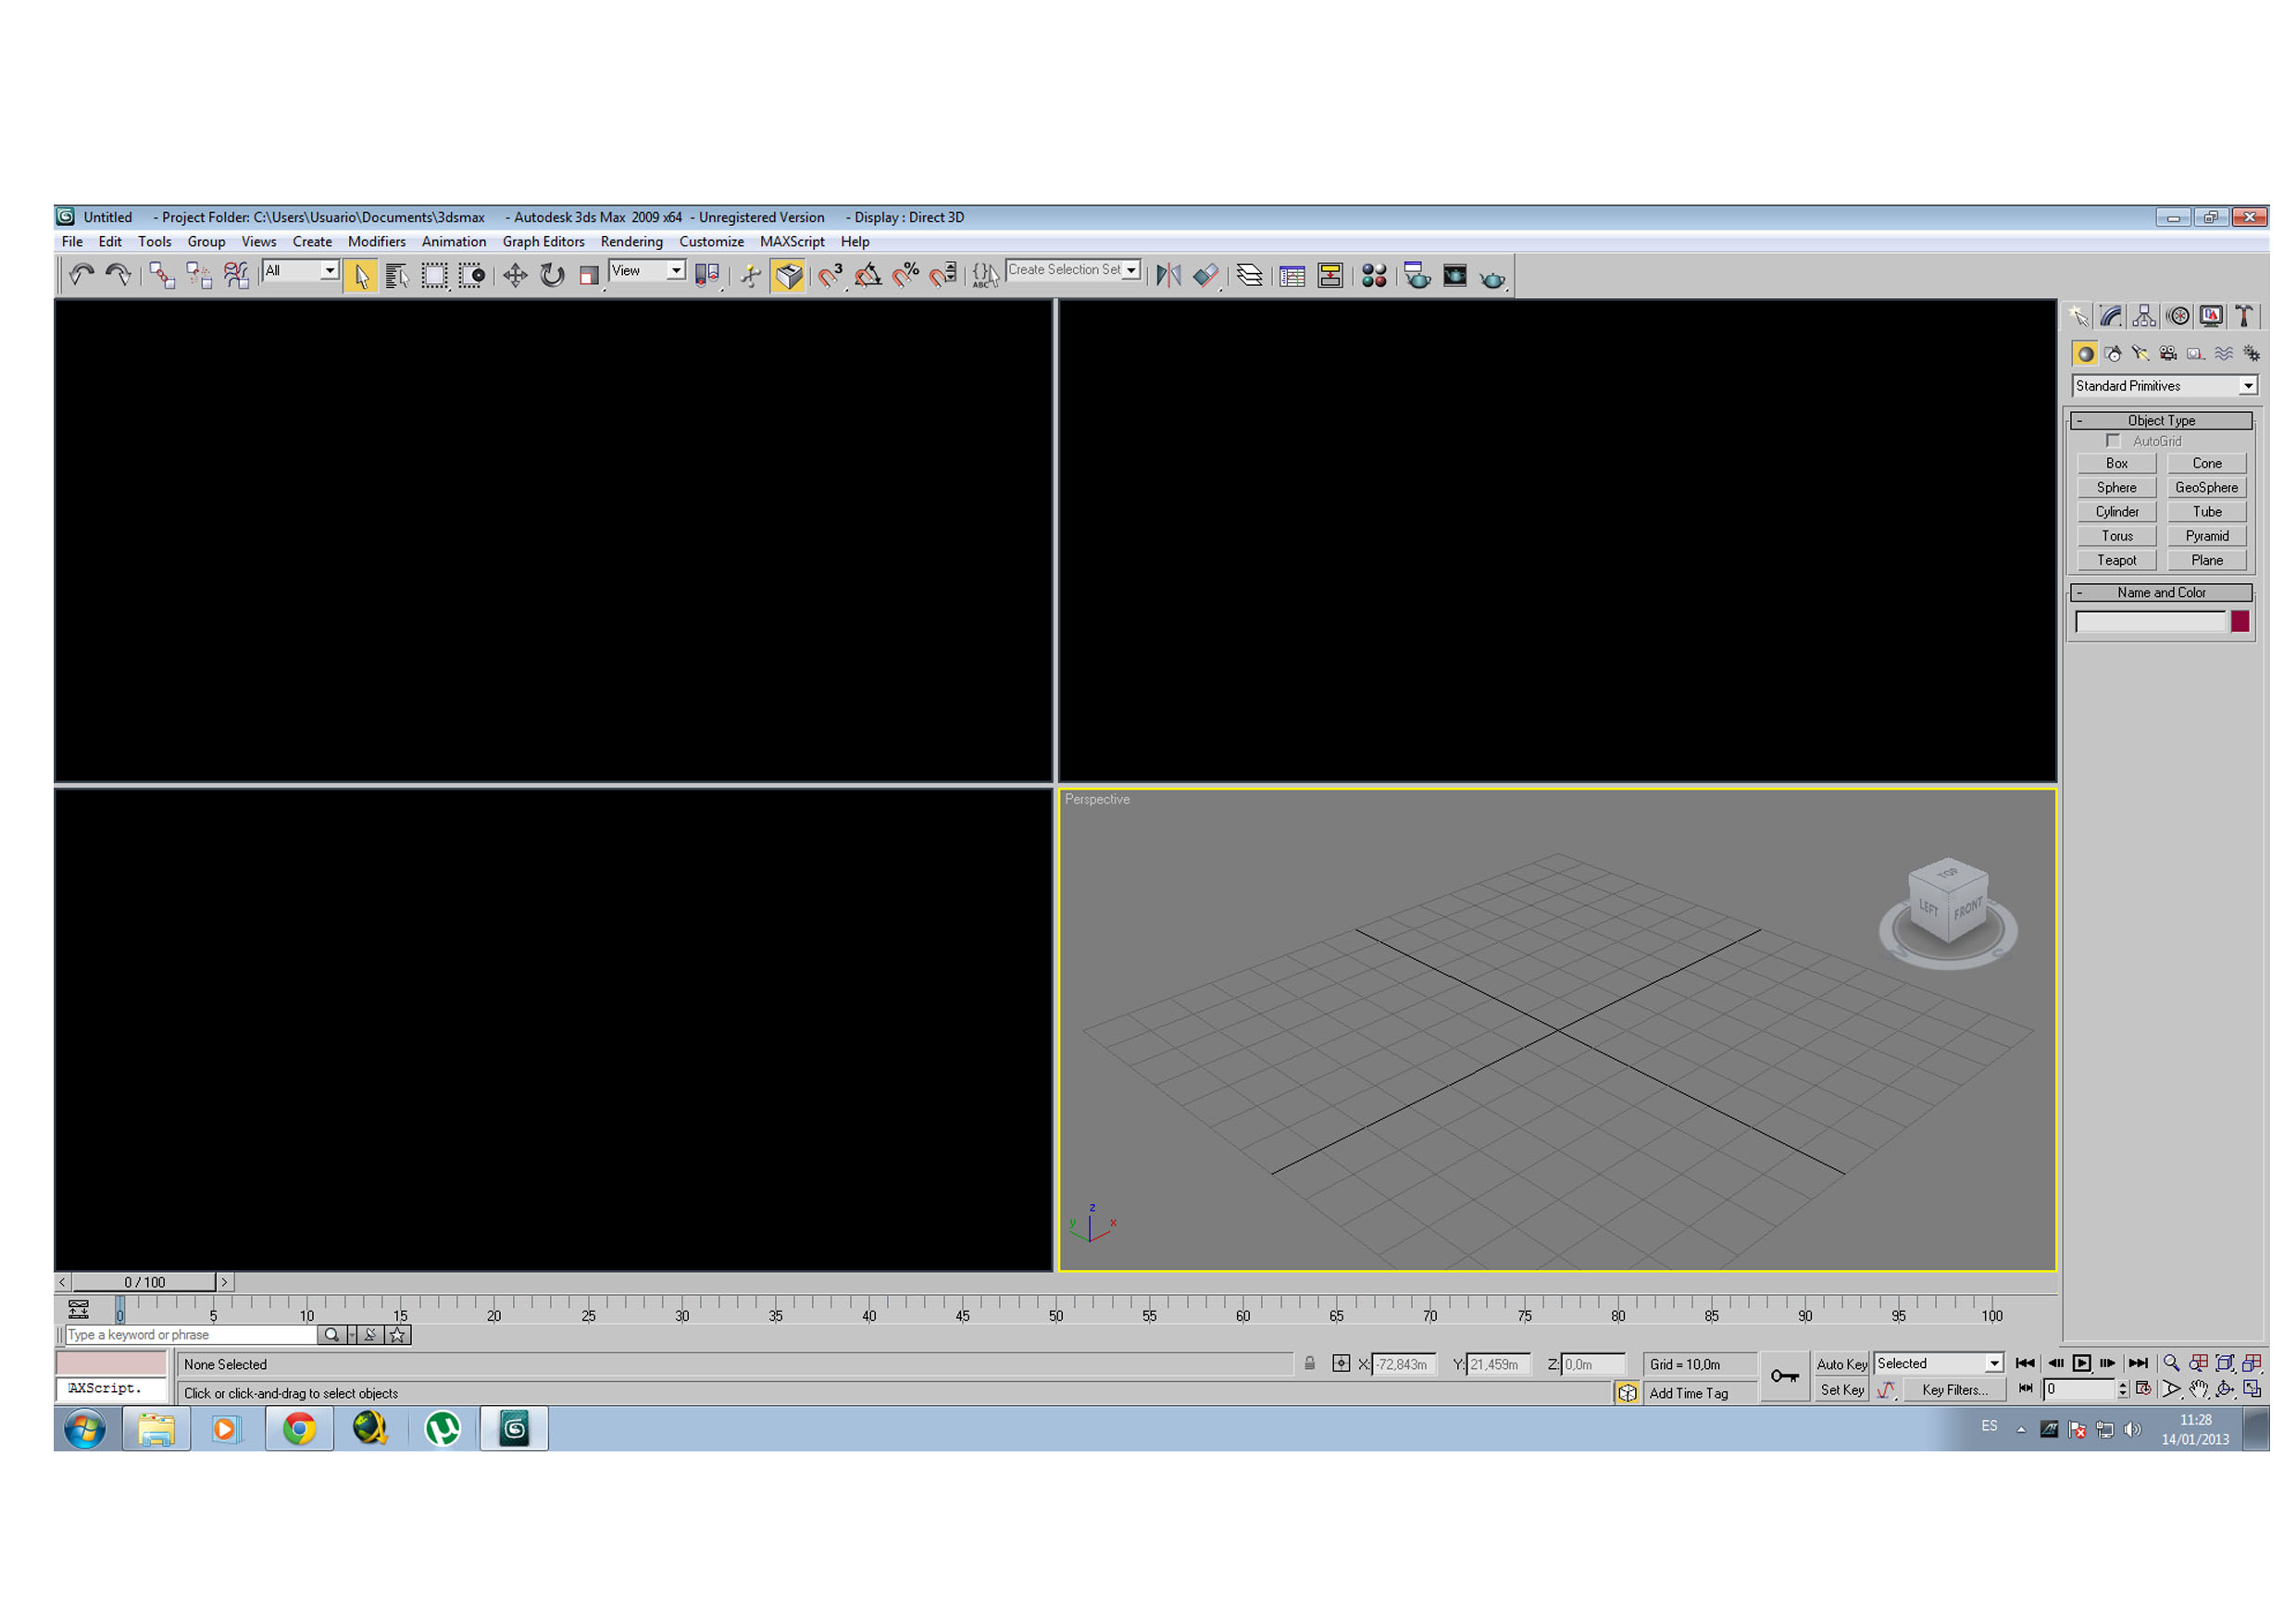
Task: Select the Pan View hand tool
Action: point(2198,1390)
